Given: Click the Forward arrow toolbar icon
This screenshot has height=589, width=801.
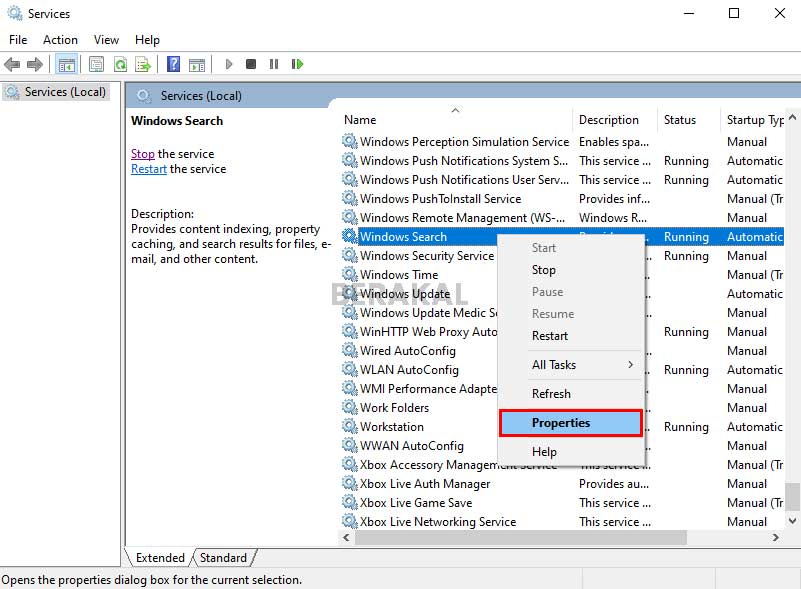Looking at the screenshot, I should (x=35, y=64).
